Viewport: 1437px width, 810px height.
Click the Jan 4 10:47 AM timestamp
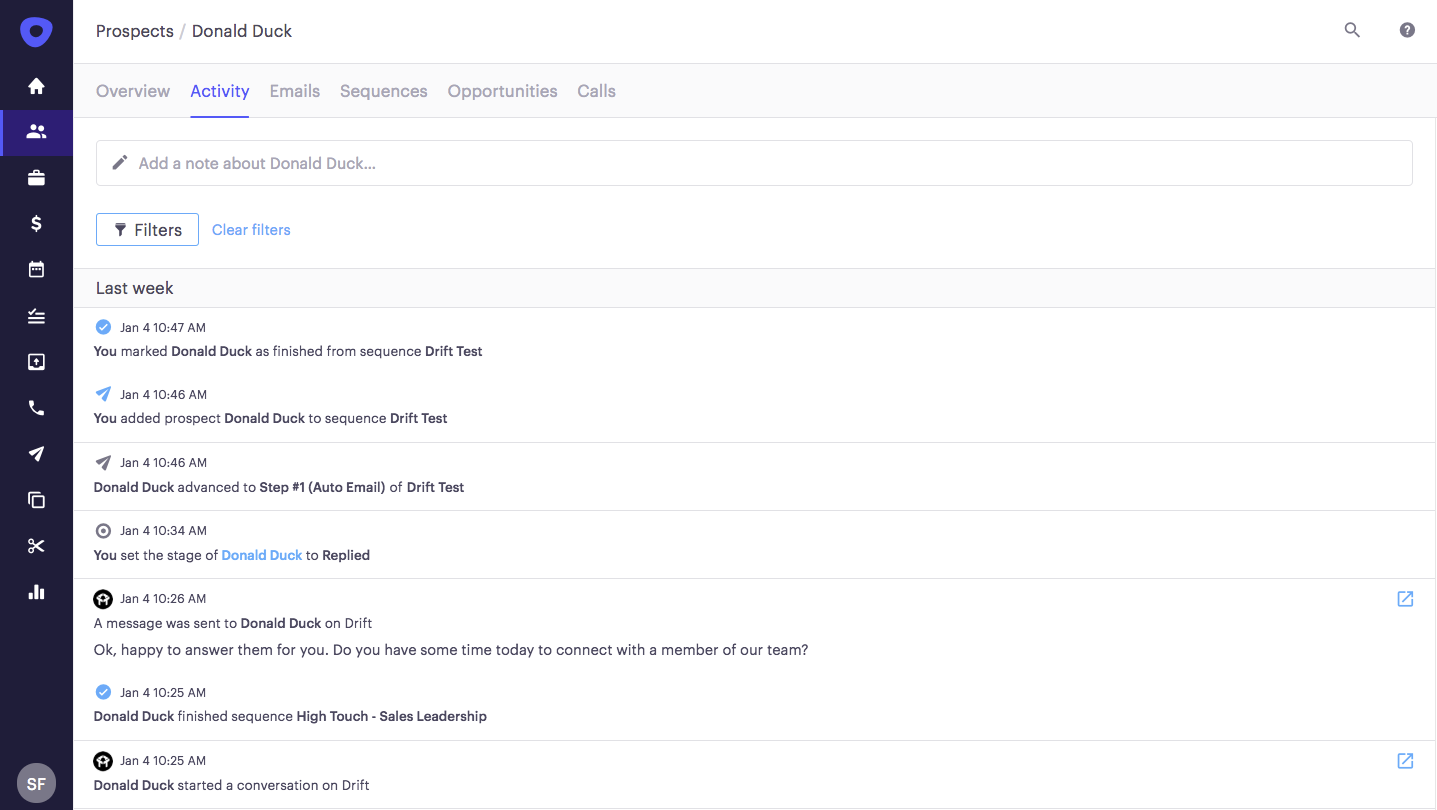point(163,327)
